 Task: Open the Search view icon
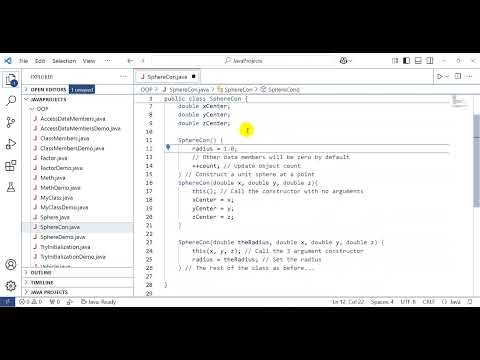pyautogui.click(x=11, y=101)
